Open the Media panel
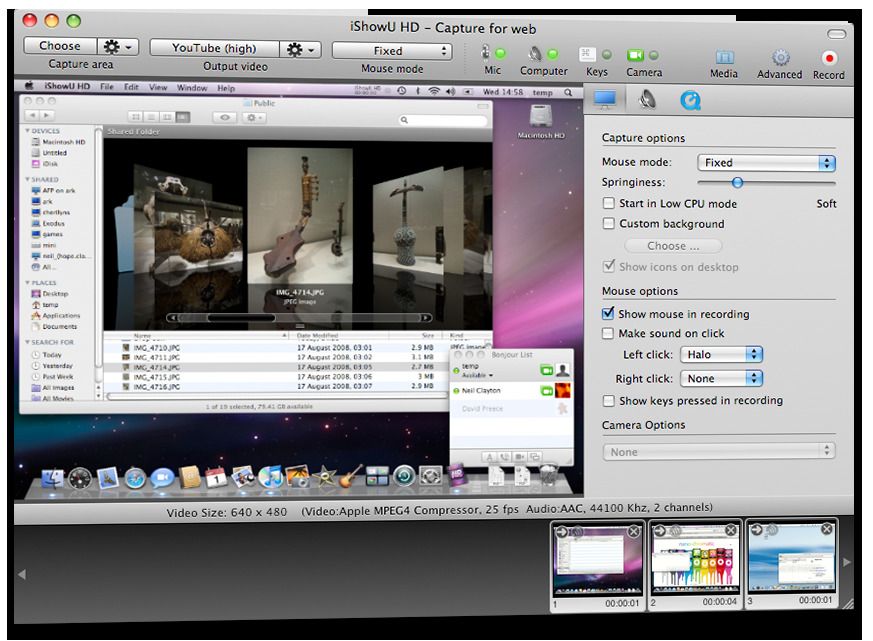This screenshot has width=873, height=641. click(x=724, y=58)
